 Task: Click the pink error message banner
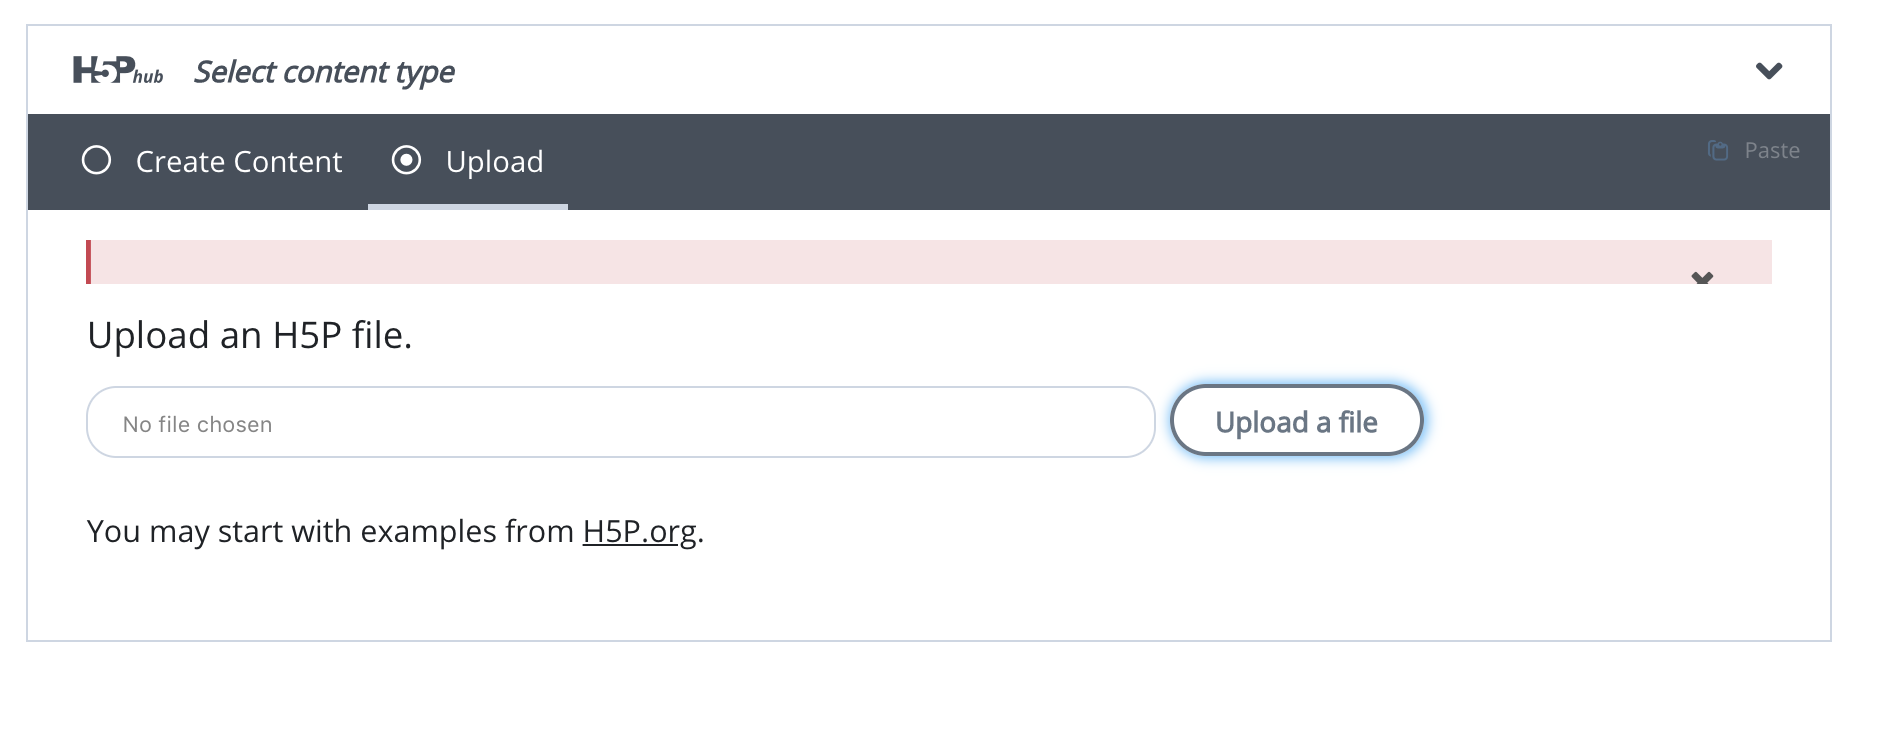click(x=929, y=262)
